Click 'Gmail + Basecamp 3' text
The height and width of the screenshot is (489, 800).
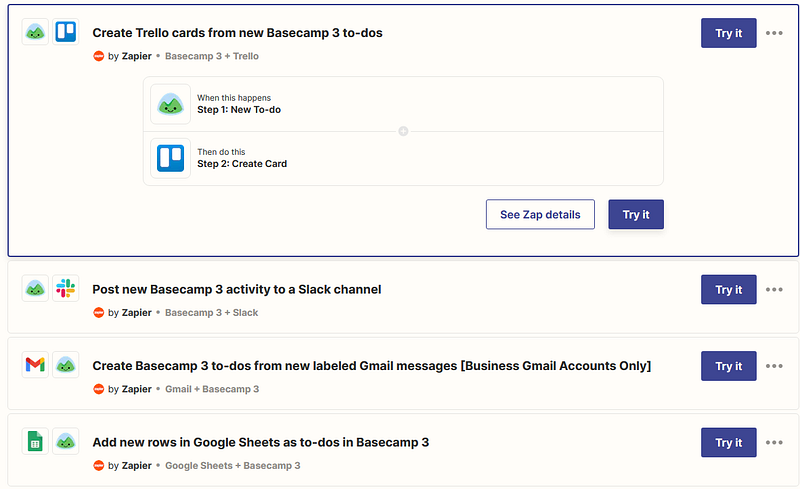point(212,389)
